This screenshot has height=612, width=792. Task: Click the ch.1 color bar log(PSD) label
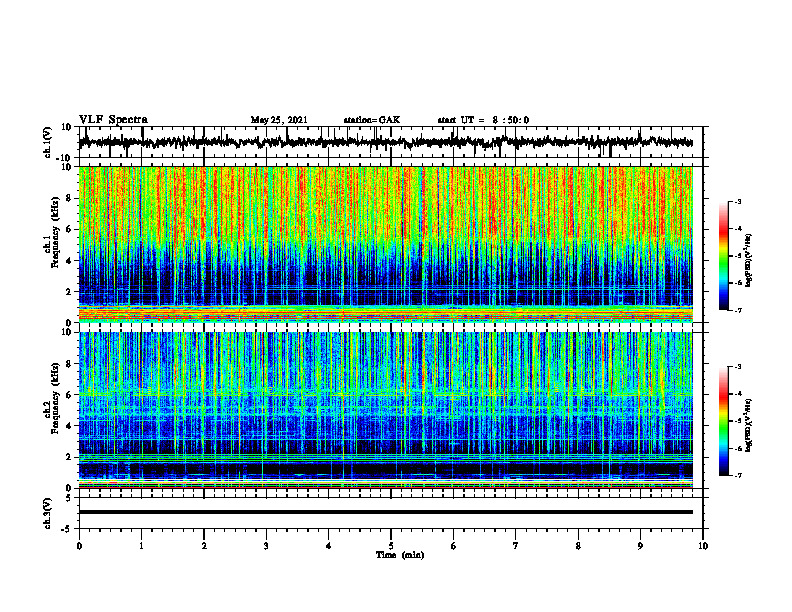pos(748,260)
